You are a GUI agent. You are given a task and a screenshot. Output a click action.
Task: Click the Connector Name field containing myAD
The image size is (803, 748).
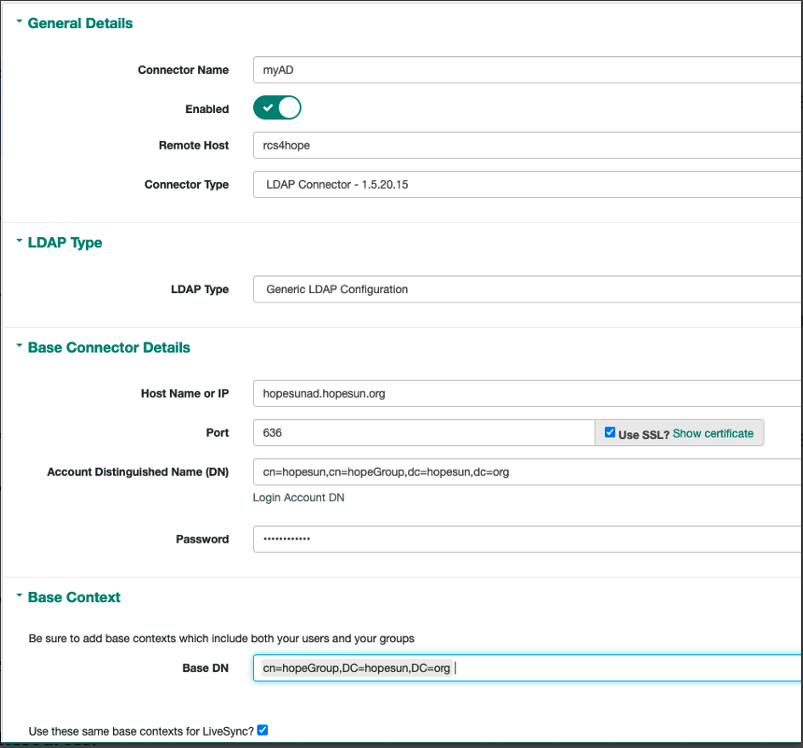coord(450,69)
